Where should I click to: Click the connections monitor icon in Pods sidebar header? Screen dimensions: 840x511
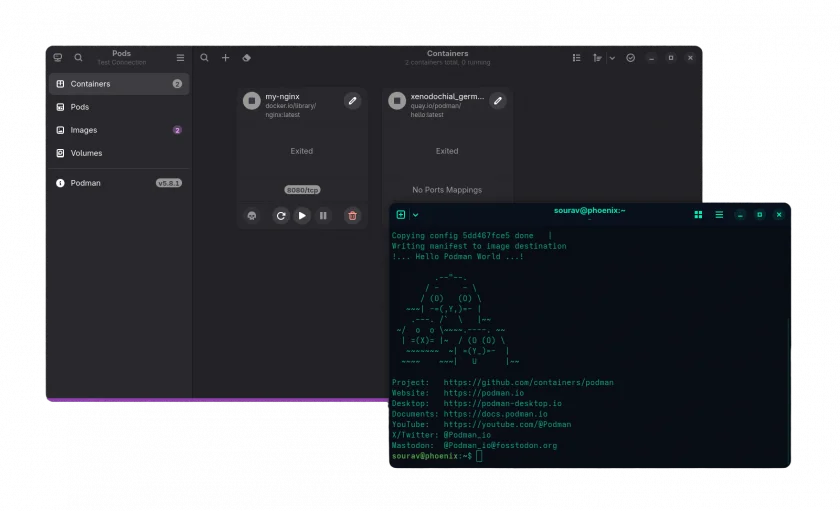(x=58, y=58)
